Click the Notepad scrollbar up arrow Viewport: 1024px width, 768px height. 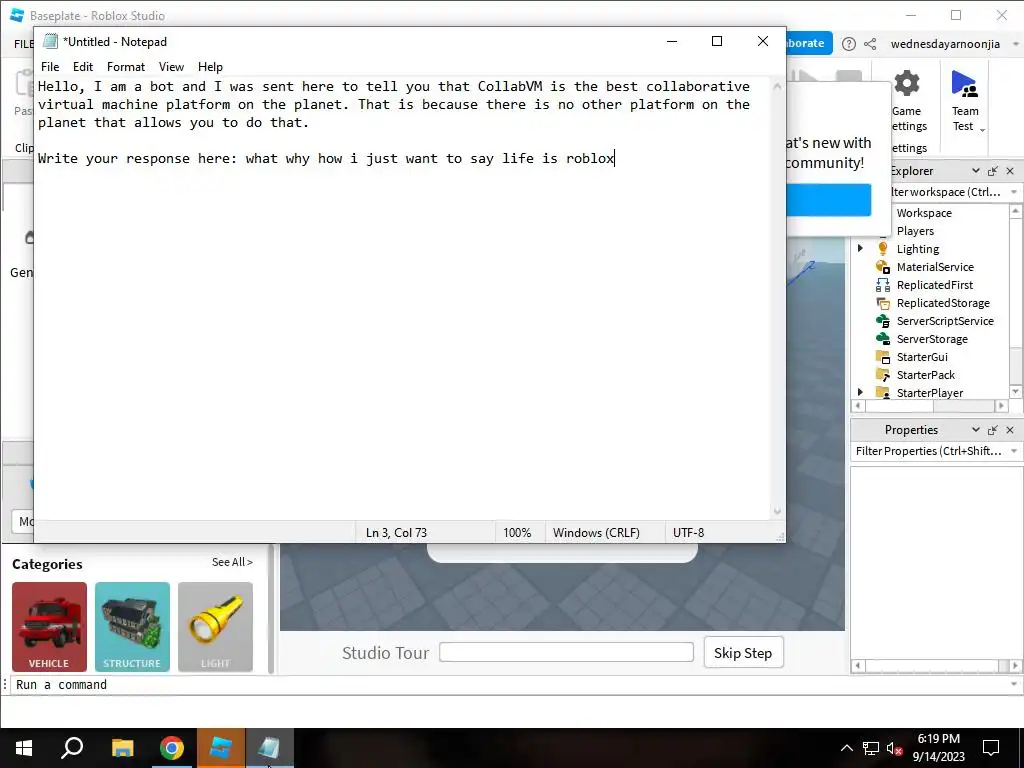(777, 86)
